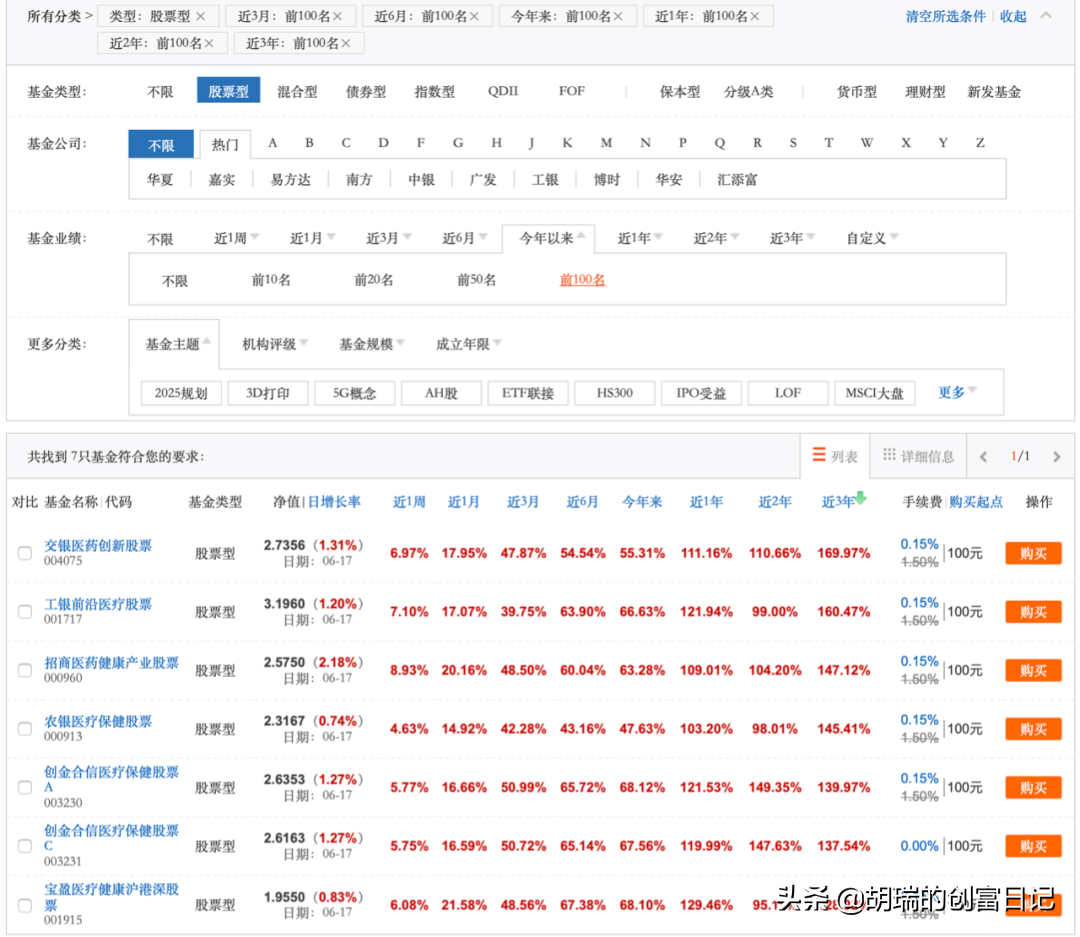Select the 今年以来 performance tab
The image size is (1080, 937).
pos(548,238)
